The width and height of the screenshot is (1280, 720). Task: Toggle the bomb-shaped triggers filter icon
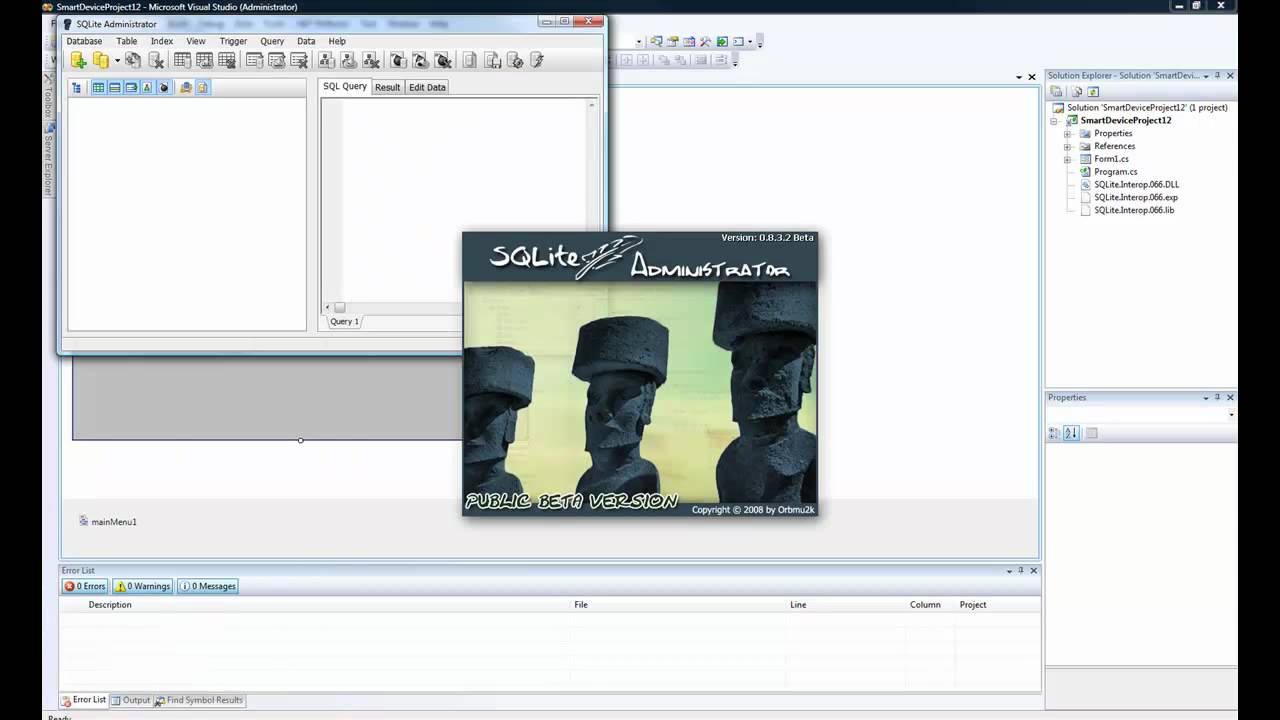point(164,88)
